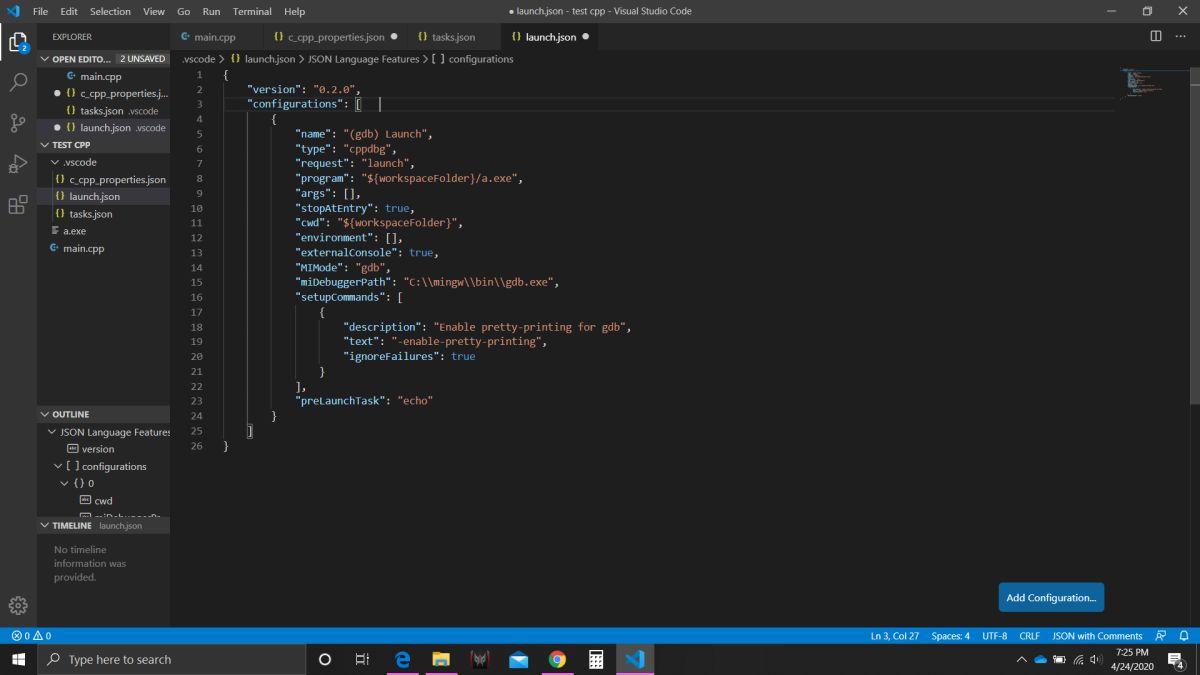
Task: Click the Add Configuration button
Action: 1051,597
